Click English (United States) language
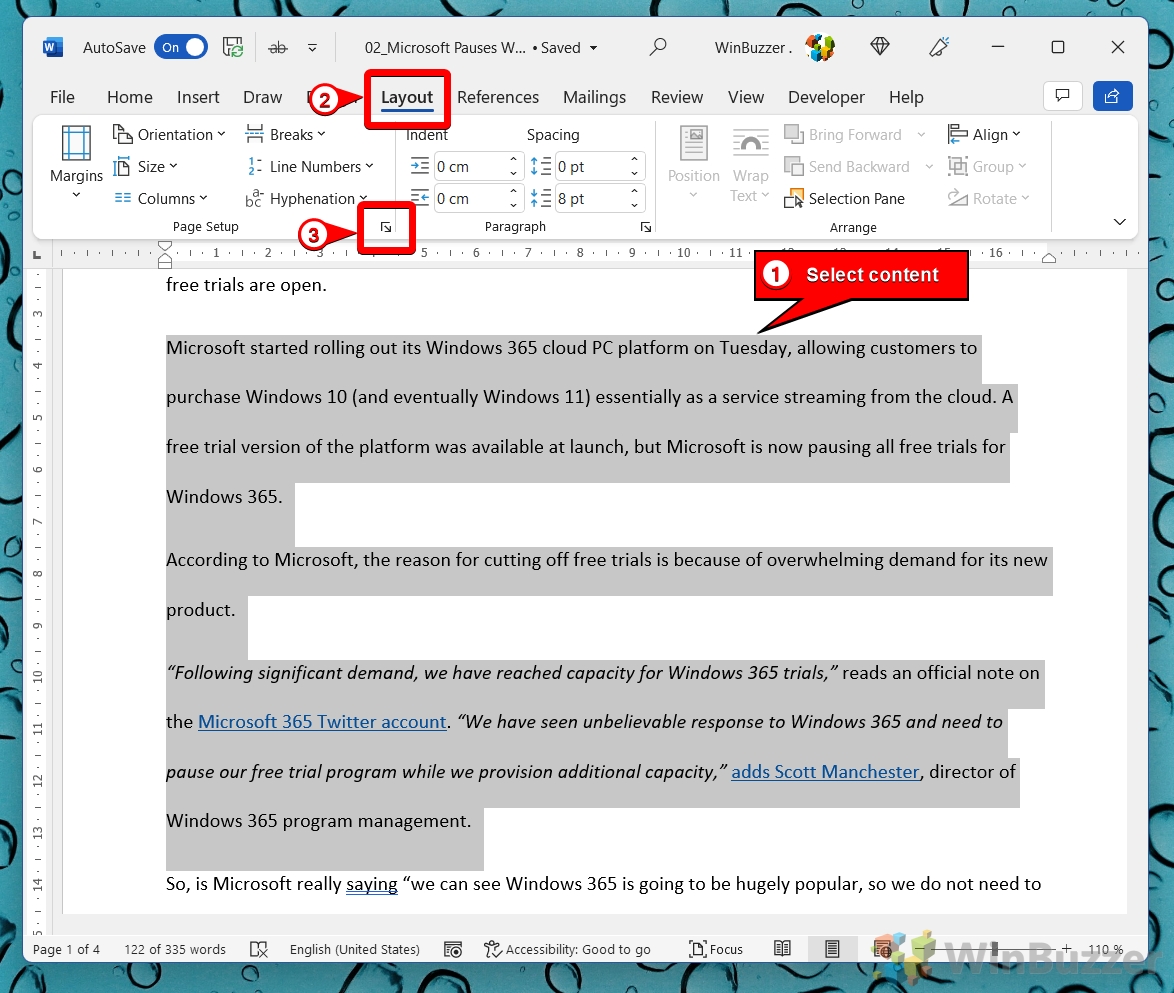This screenshot has height=993, width=1174. tap(354, 950)
